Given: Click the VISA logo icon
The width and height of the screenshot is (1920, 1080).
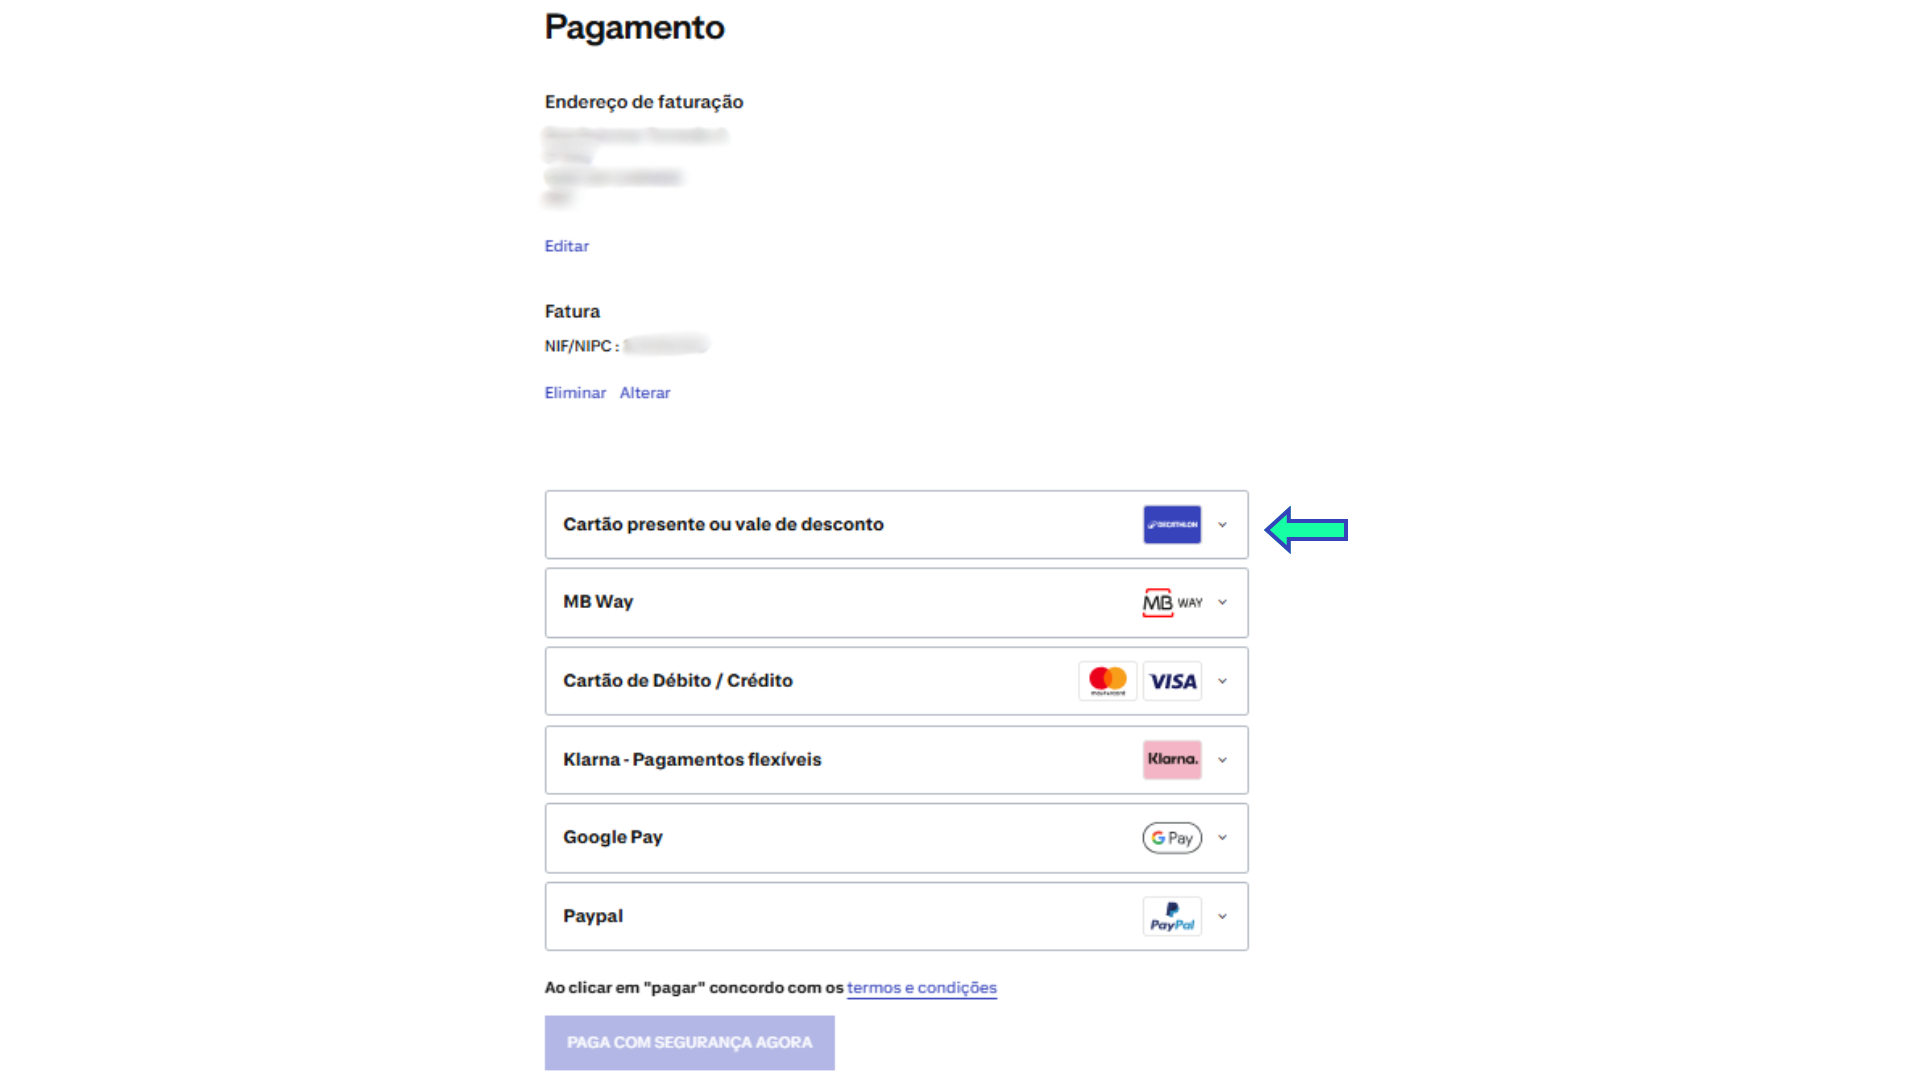Looking at the screenshot, I should (1172, 681).
